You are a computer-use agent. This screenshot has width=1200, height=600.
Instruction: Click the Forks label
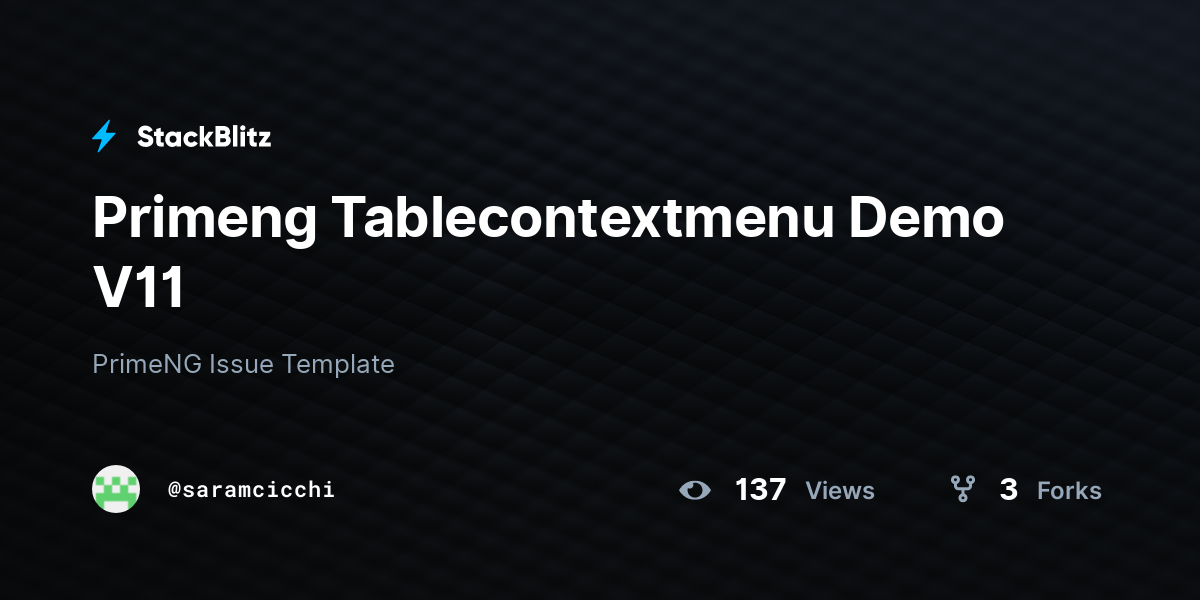[1069, 491]
